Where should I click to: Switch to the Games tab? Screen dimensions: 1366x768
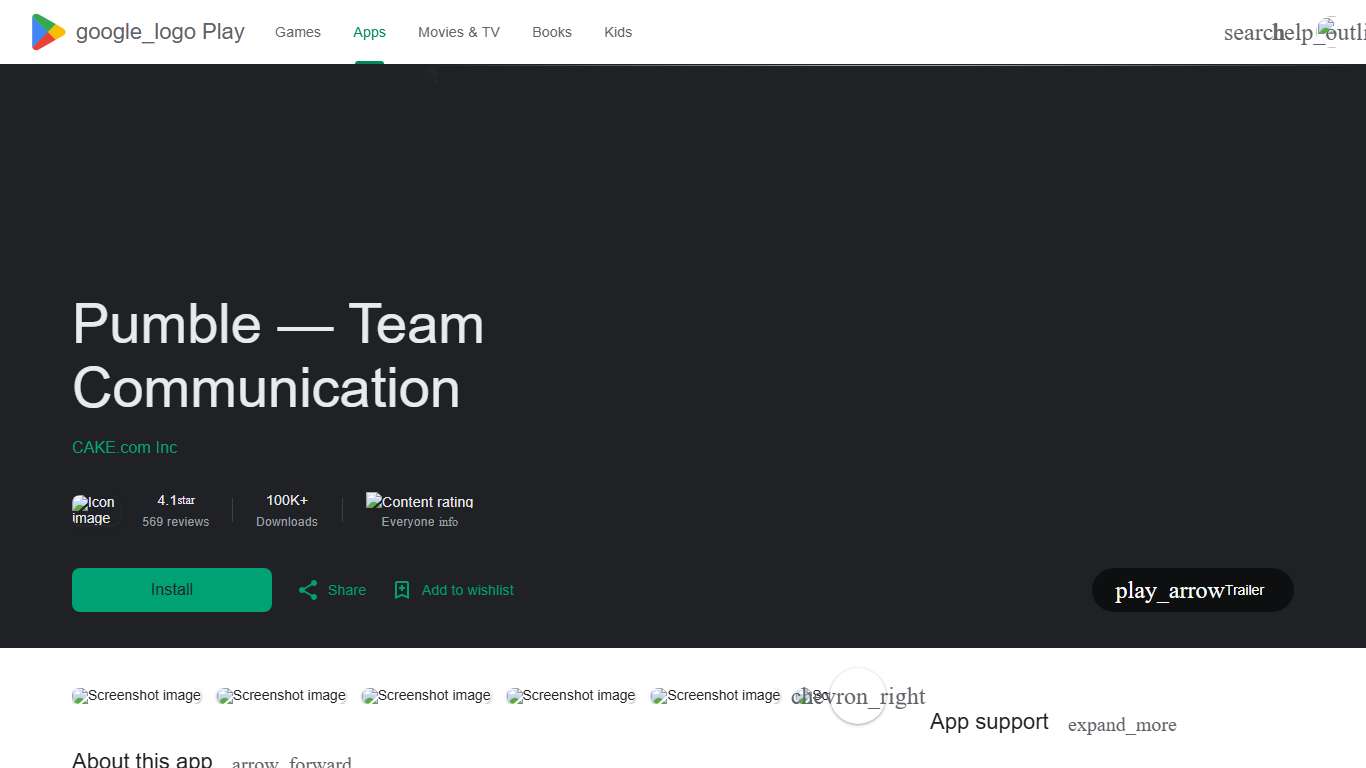coord(297,32)
